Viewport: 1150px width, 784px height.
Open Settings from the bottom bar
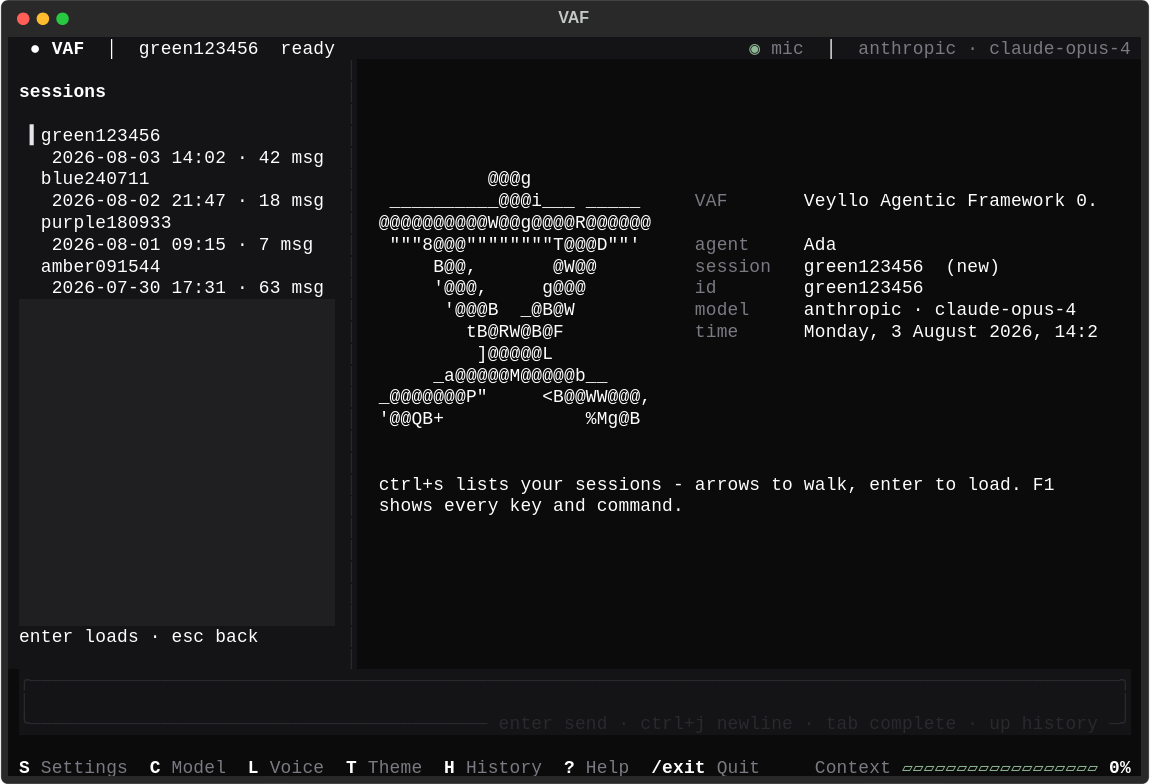73,767
